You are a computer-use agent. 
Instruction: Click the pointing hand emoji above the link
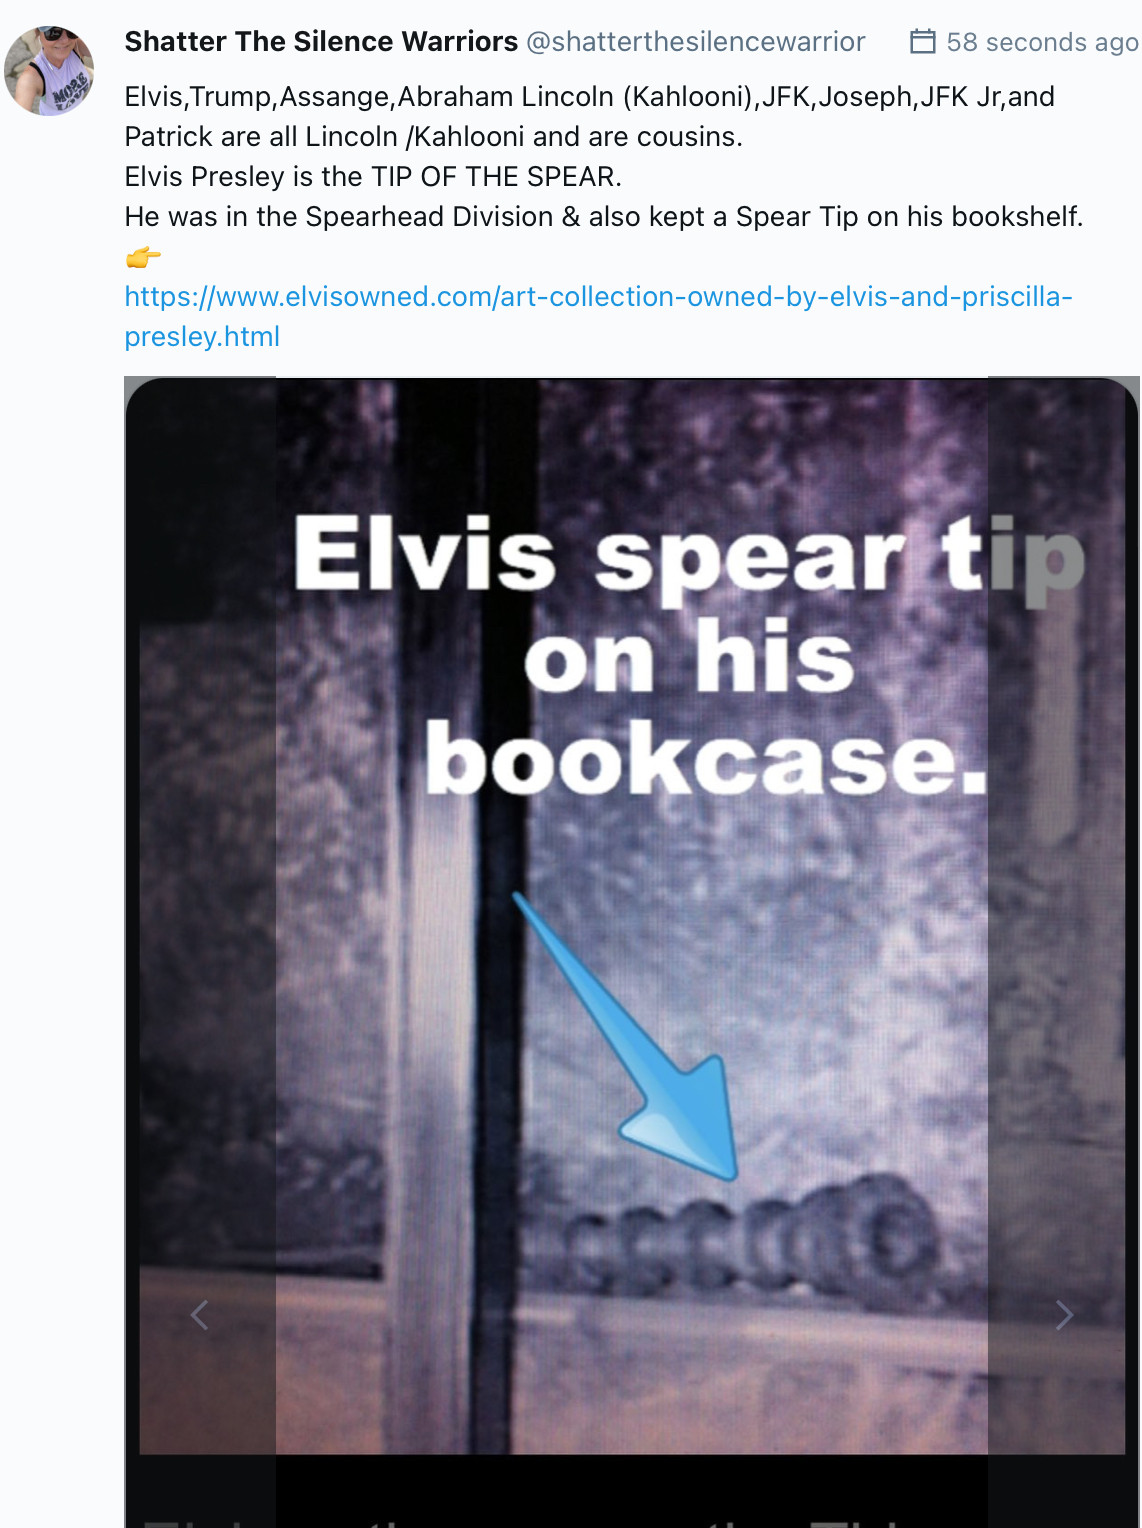pyautogui.click(x=143, y=257)
